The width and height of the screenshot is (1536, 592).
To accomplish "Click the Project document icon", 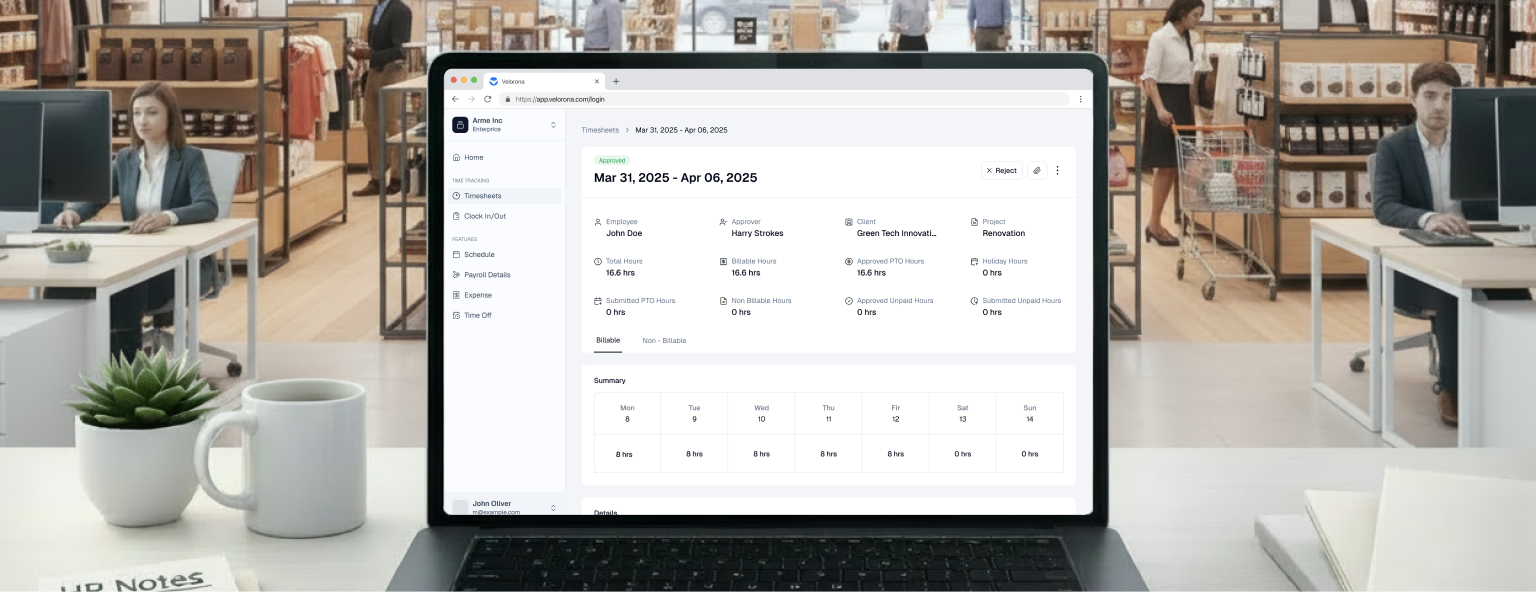I will [974, 222].
